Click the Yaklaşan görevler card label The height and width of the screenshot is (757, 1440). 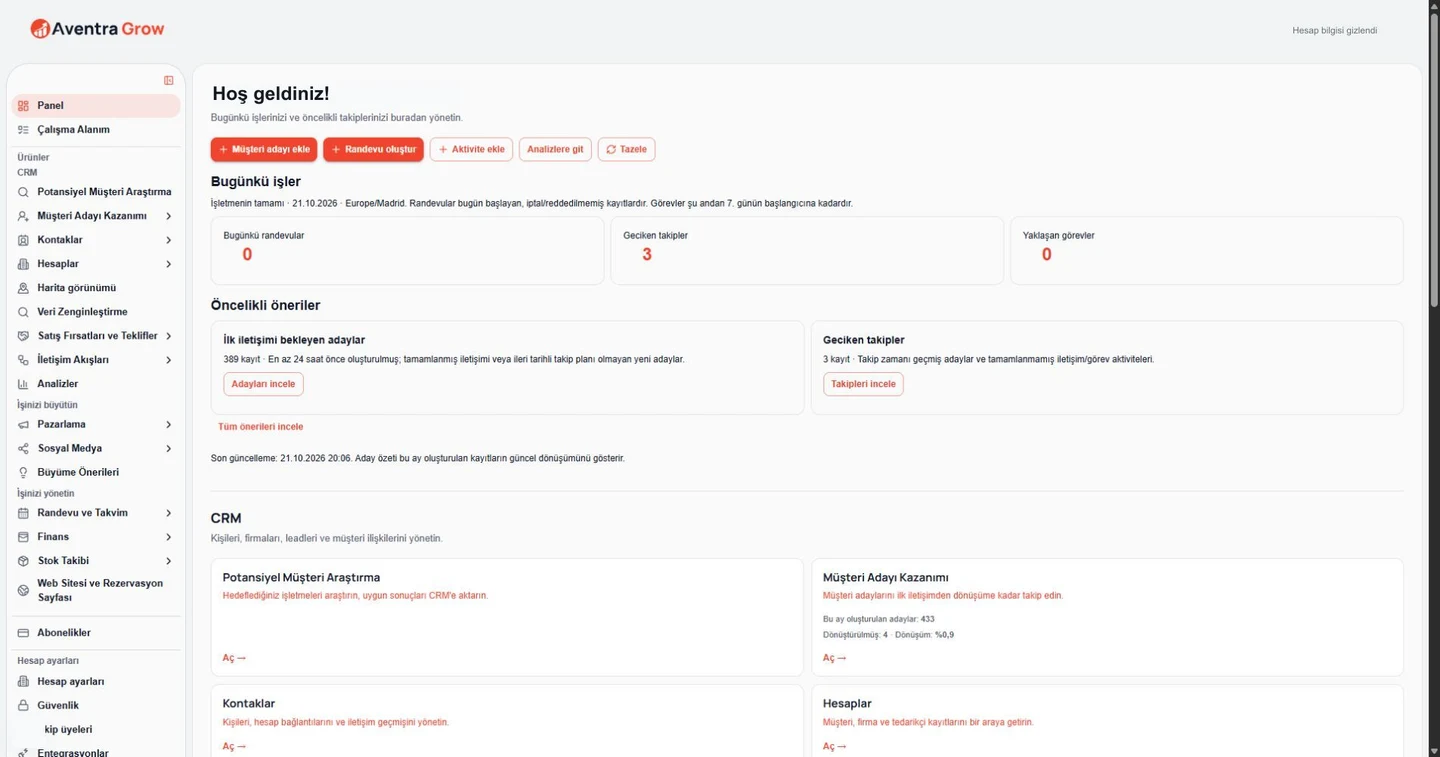tap(1058, 236)
